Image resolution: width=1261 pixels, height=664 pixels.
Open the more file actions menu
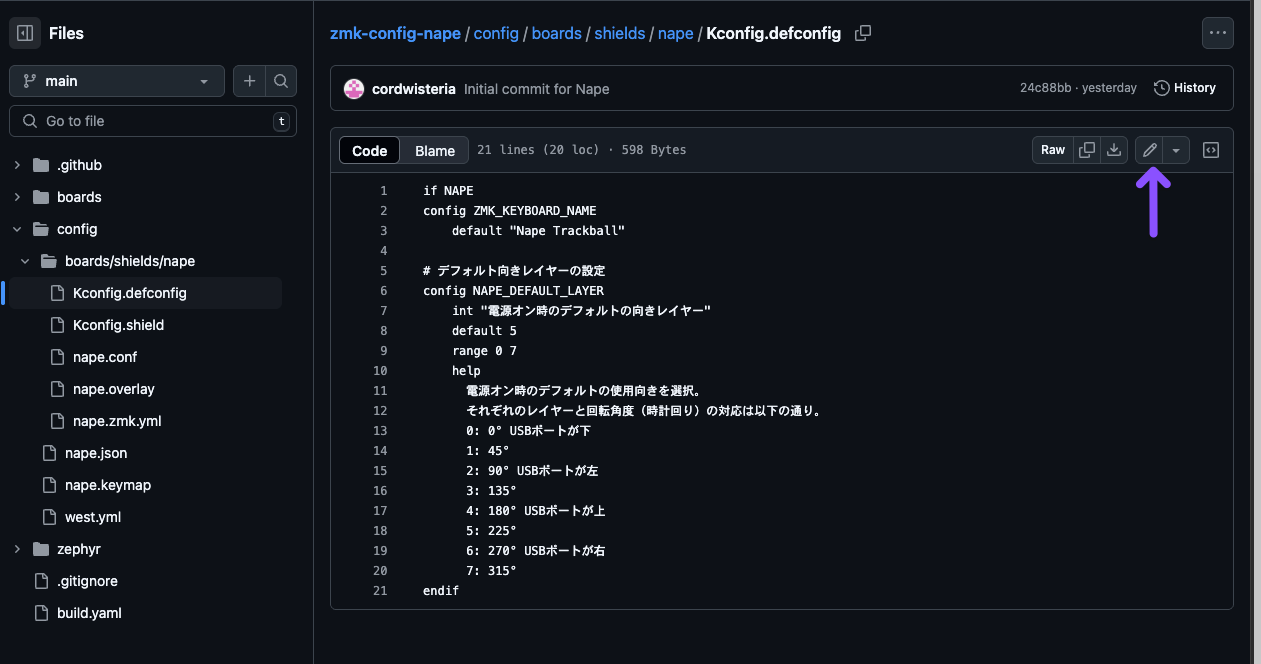click(x=1217, y=33)
